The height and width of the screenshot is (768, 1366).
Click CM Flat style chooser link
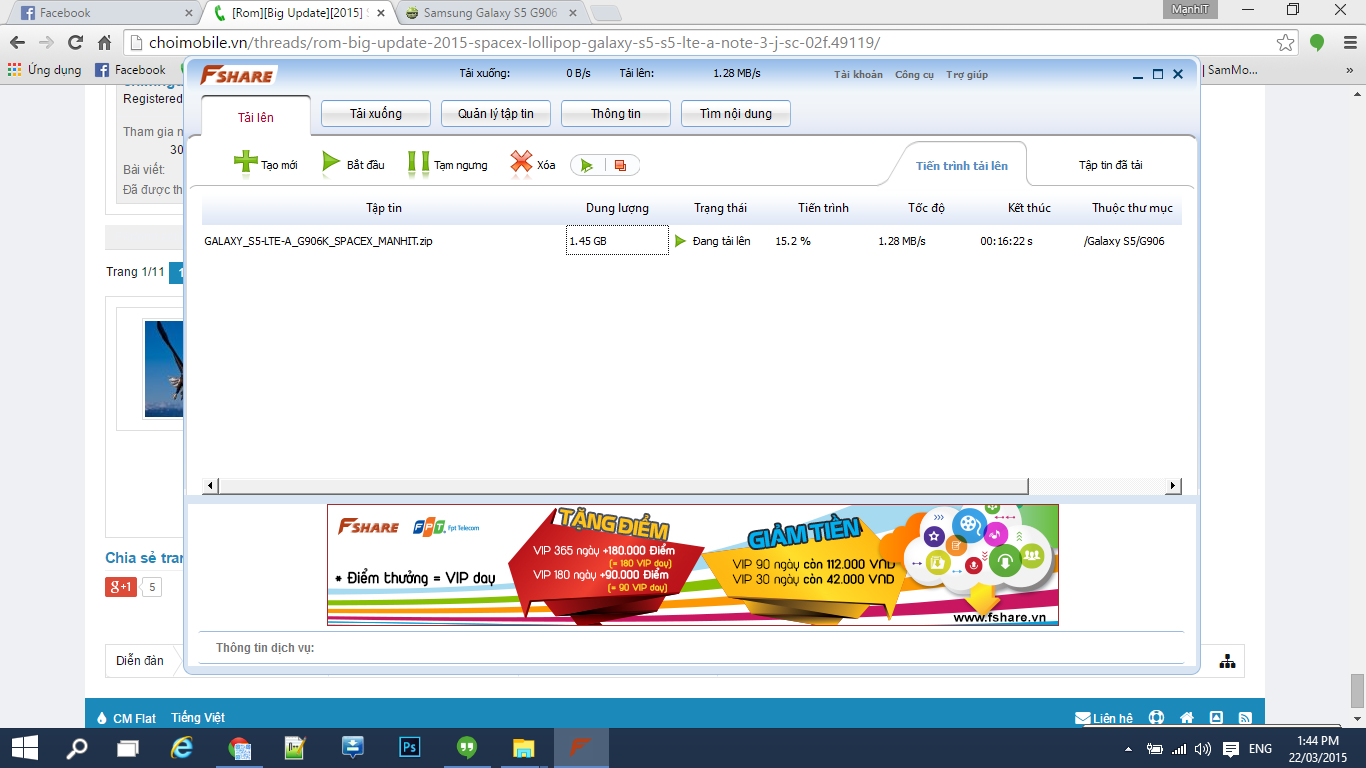tap(126, 718)
